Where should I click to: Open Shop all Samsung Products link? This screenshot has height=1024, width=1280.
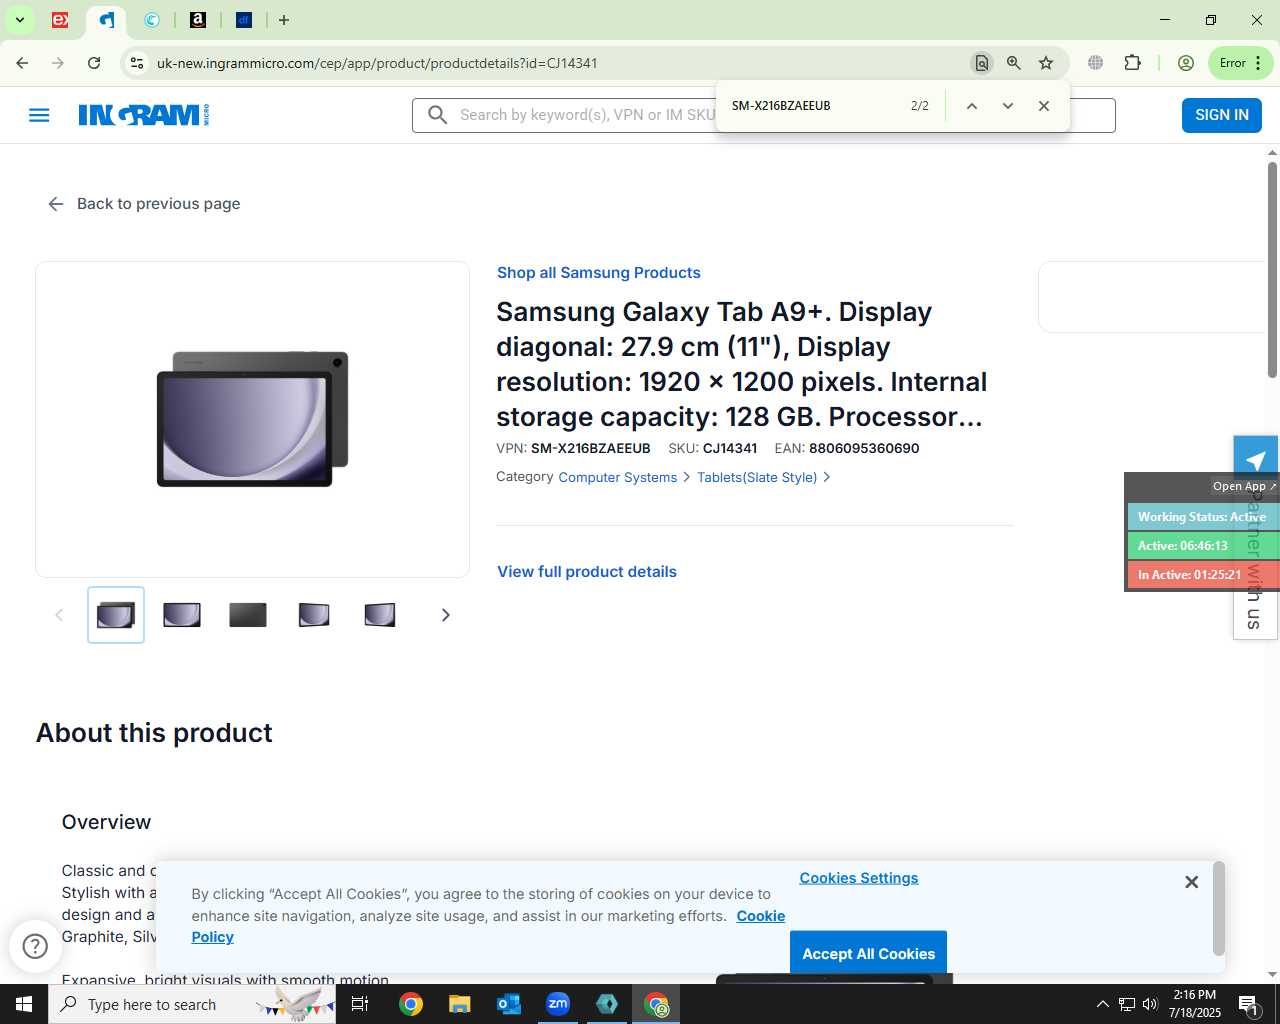click(598, 273)
